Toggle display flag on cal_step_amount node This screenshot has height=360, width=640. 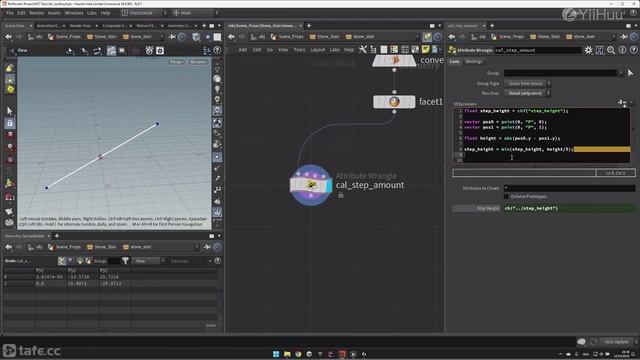coord(329,185)
